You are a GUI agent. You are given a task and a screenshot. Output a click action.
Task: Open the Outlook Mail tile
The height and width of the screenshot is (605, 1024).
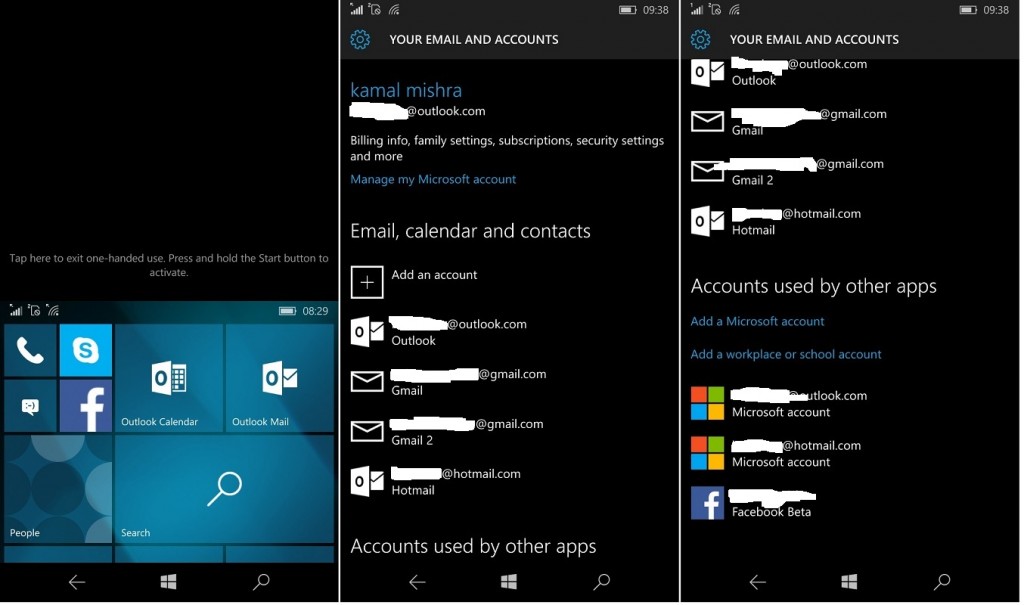tap(280, 378)
